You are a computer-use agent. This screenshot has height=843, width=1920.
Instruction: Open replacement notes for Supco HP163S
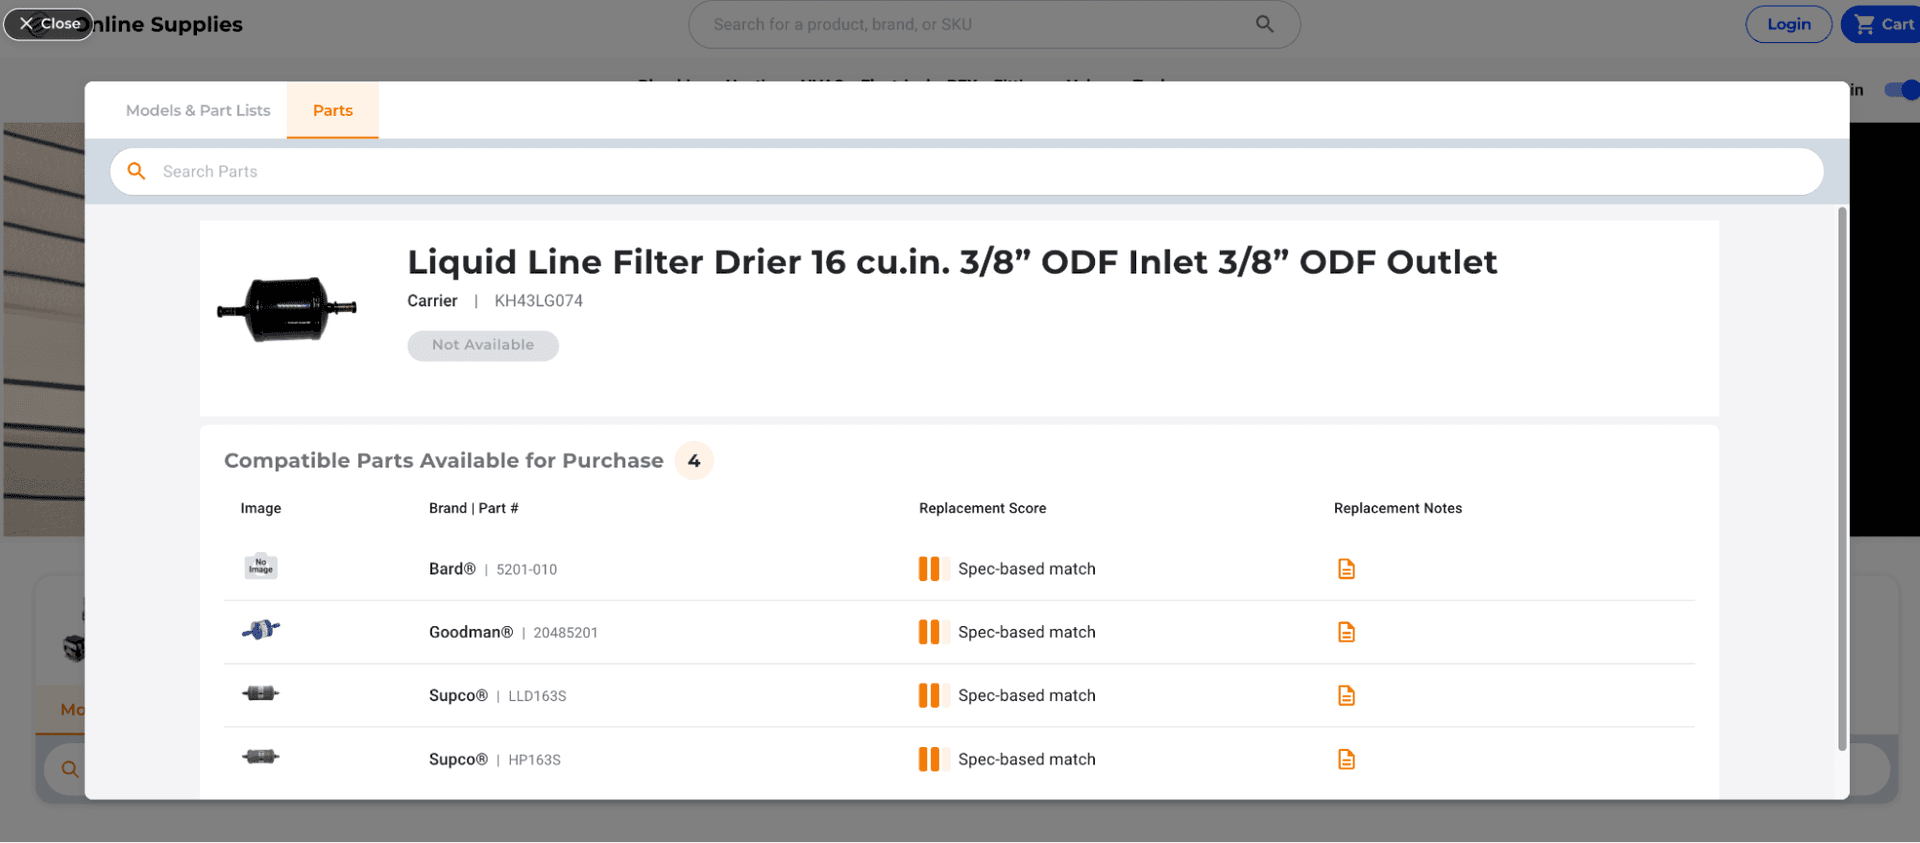point(1346,759)
